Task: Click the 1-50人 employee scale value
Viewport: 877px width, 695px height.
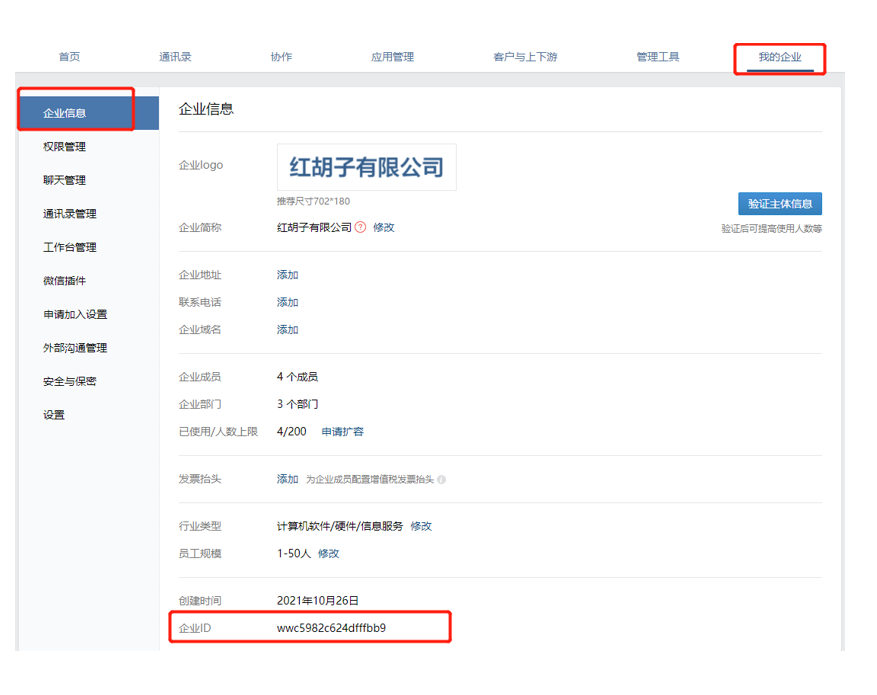Action: coord(294,554)
